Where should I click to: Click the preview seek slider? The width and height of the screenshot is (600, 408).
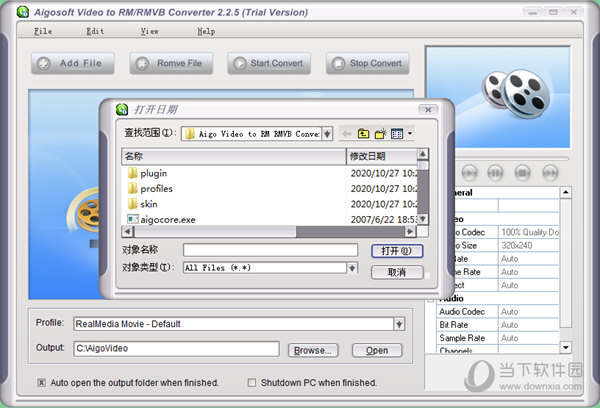coord(512,158)
